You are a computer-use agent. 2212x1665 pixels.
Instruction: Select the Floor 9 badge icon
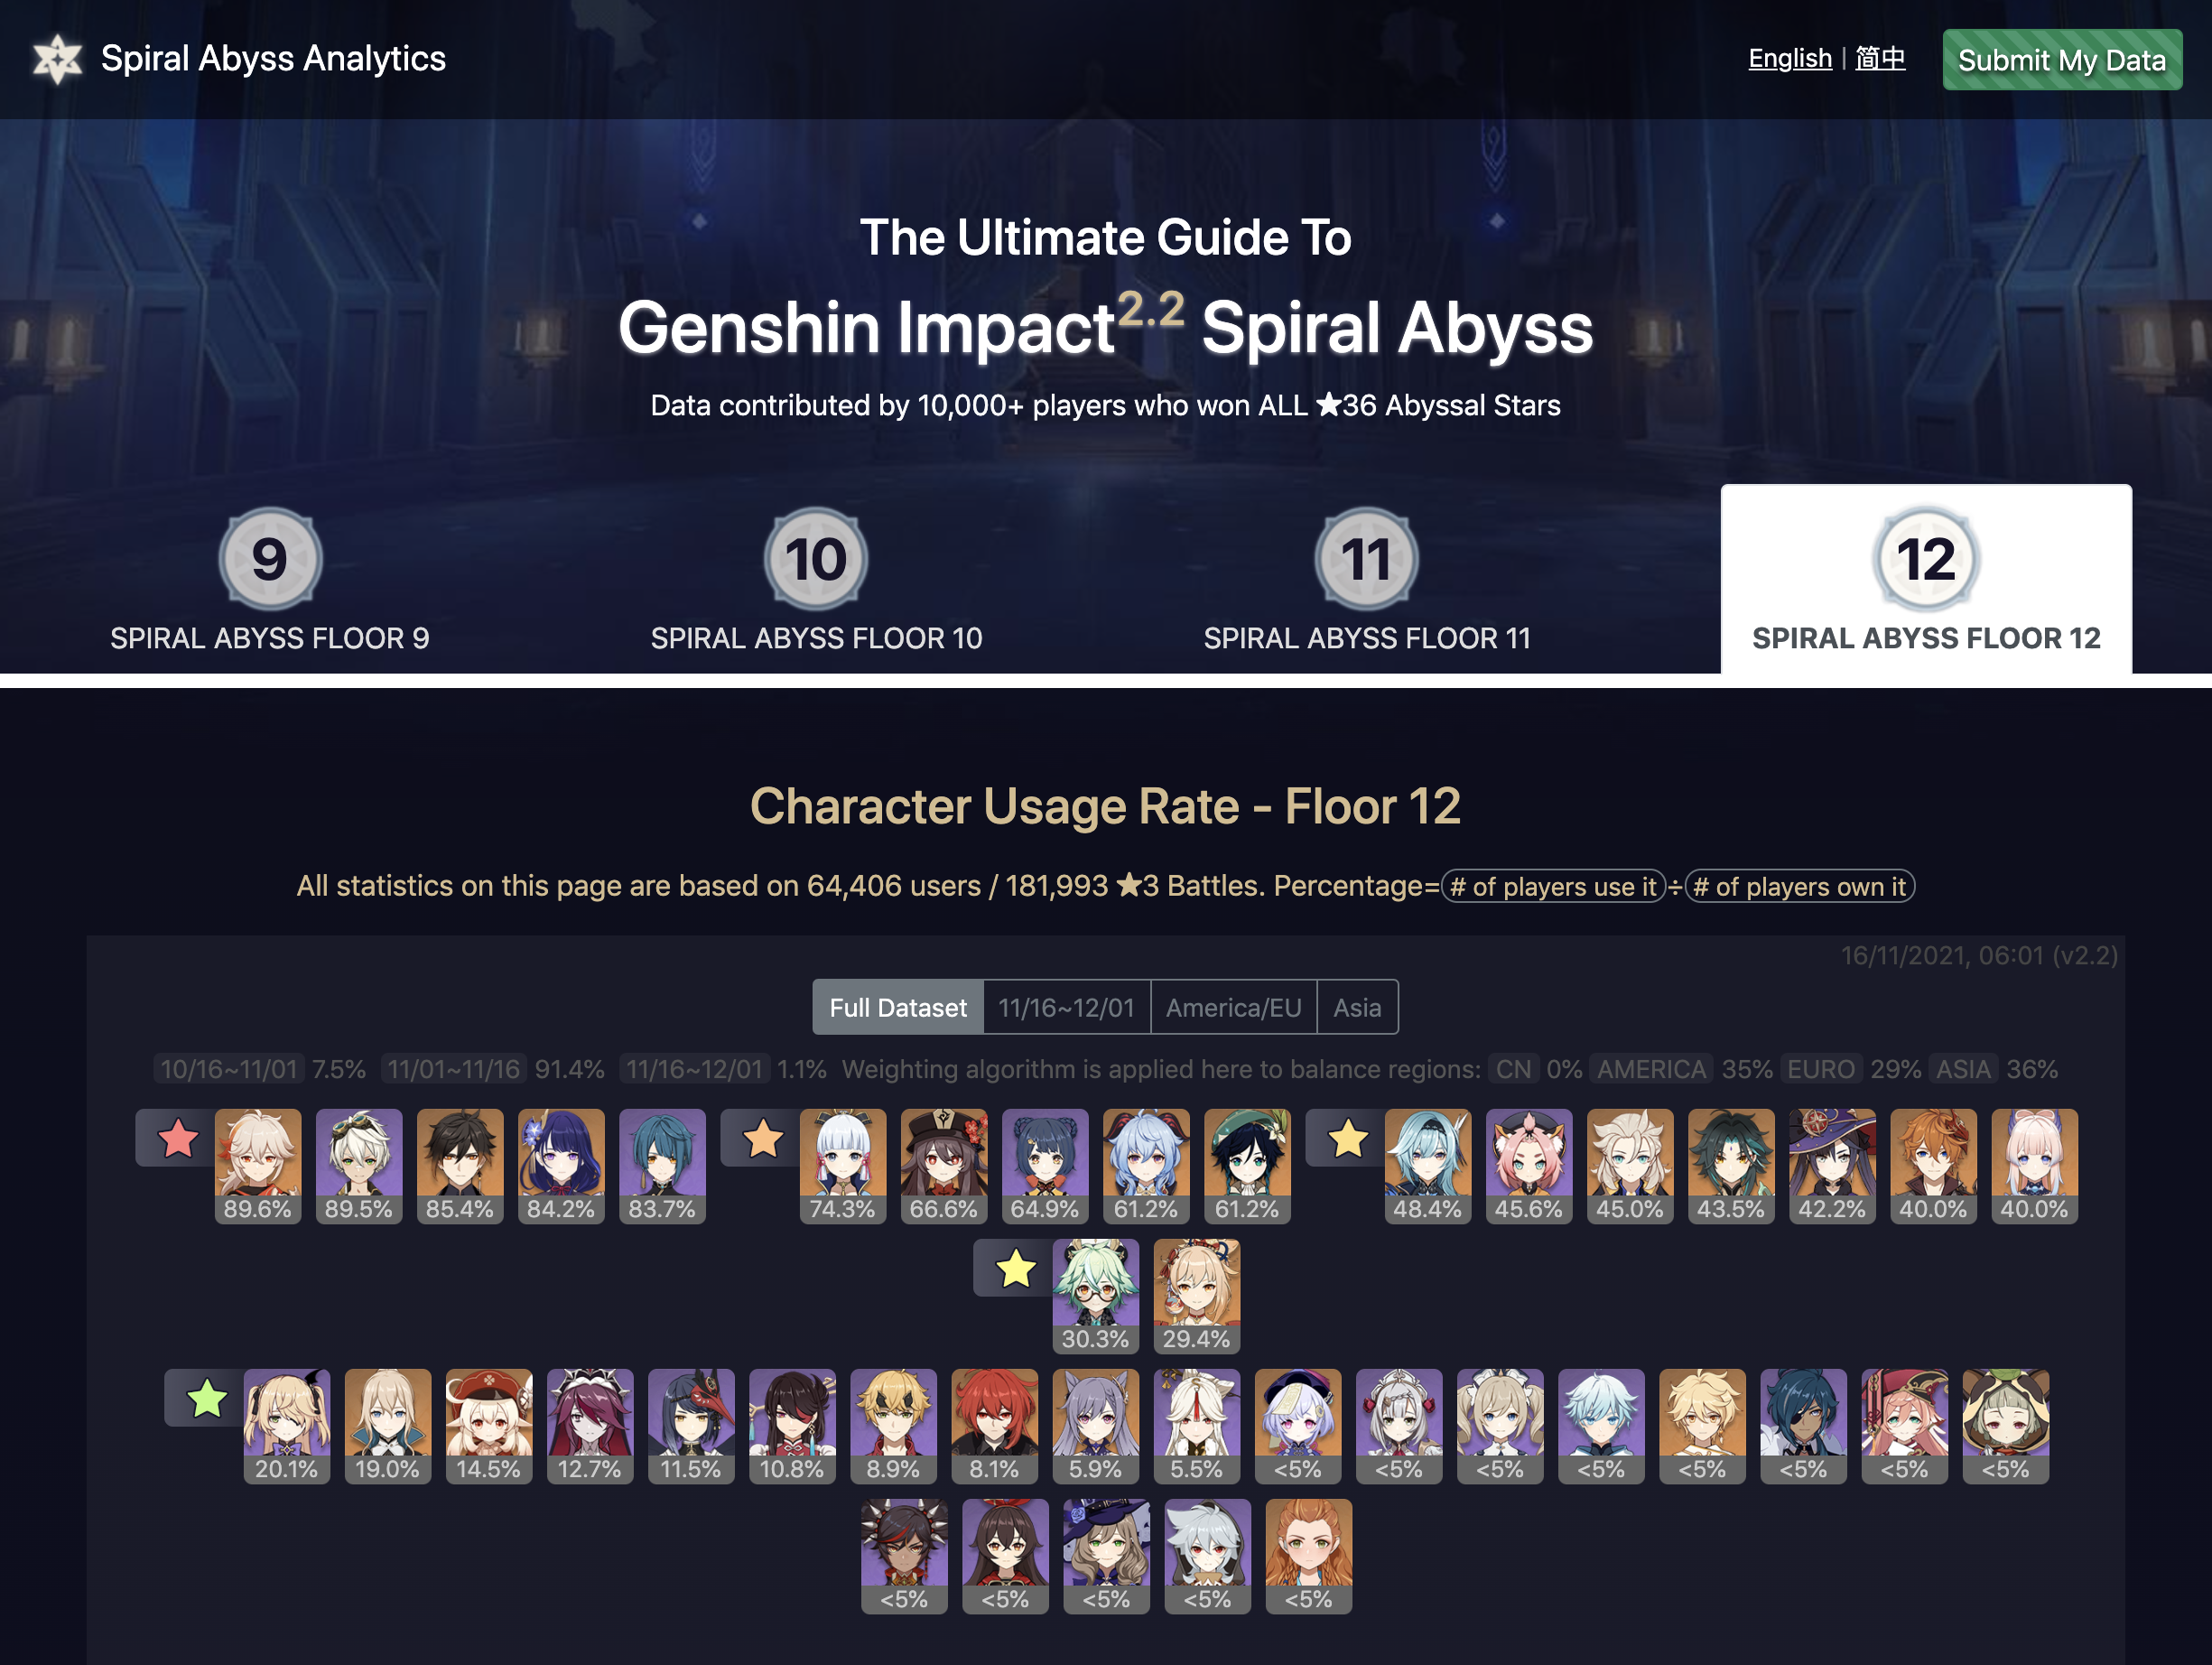tap(270, 559)
